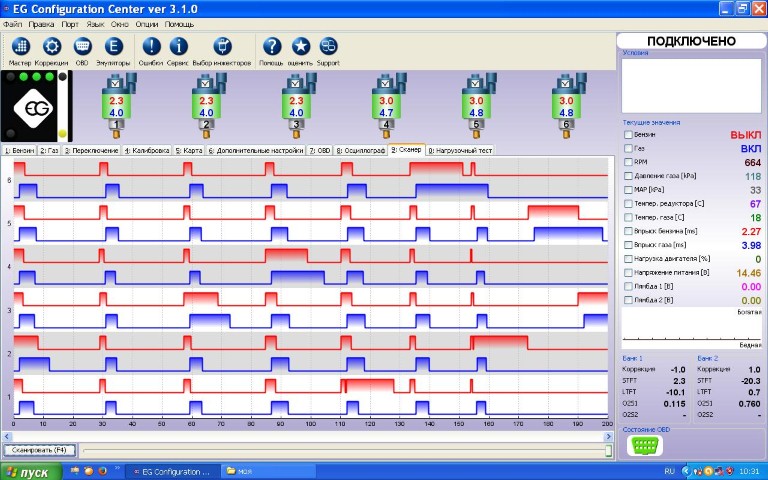The image size is (768, 480).
Task: Open the Ошибки errors icon
Action: [150, 46]
